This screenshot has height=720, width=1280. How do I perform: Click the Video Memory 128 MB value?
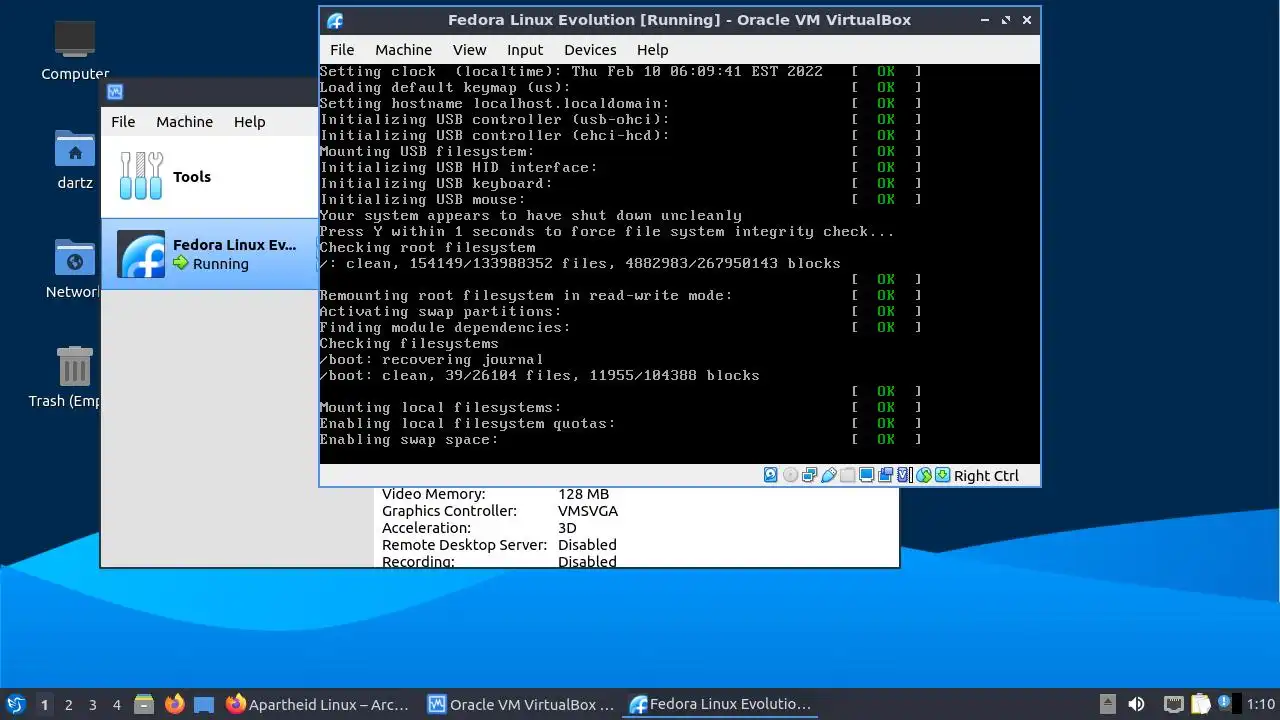pyautogui.click(x=583, y=494)
